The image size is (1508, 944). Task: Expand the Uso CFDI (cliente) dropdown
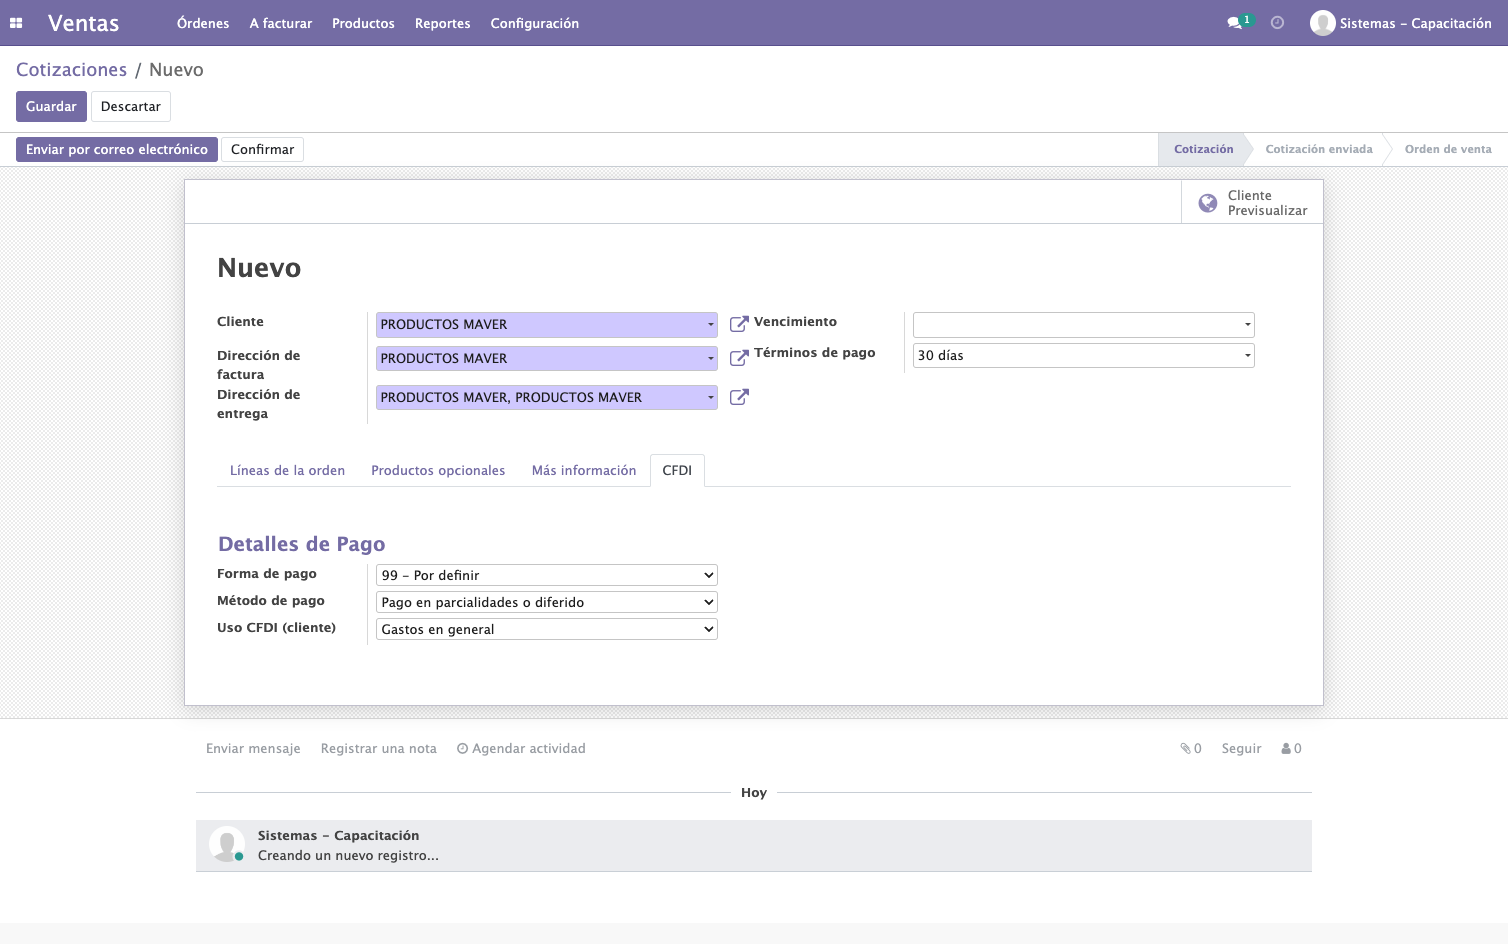(x=547, y=629)
